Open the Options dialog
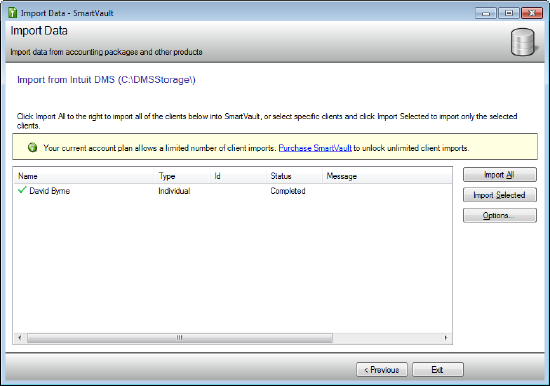This screenshot has height=386, width=550. coord(499,215)
